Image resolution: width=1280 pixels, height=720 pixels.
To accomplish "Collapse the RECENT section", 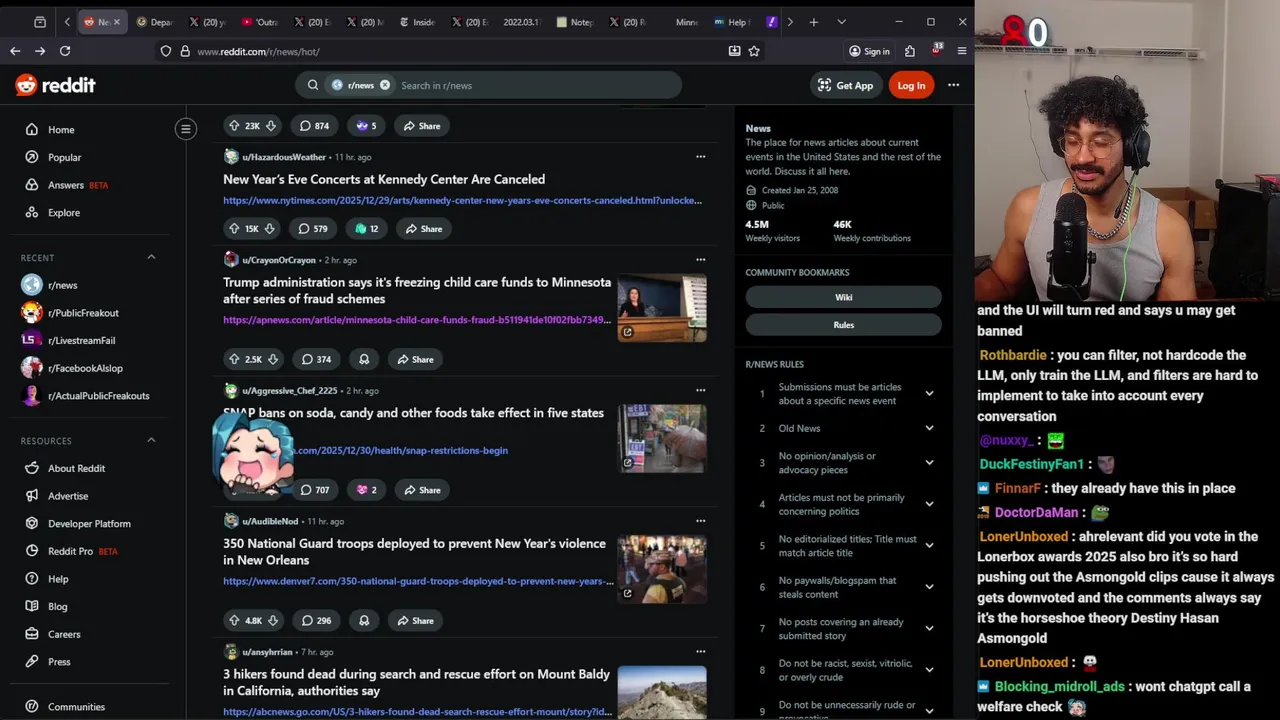I will click(x=151, y=257).
